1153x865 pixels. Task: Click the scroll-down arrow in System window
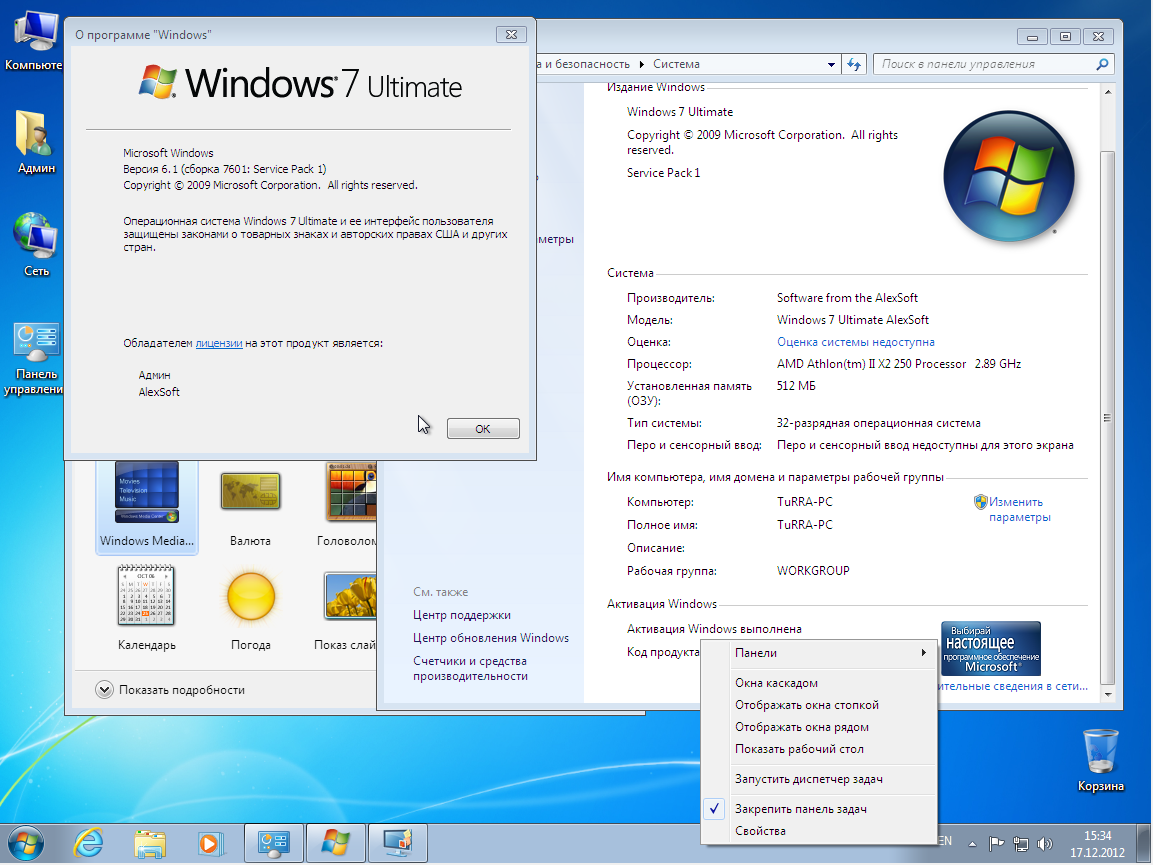click(1107, 694)
